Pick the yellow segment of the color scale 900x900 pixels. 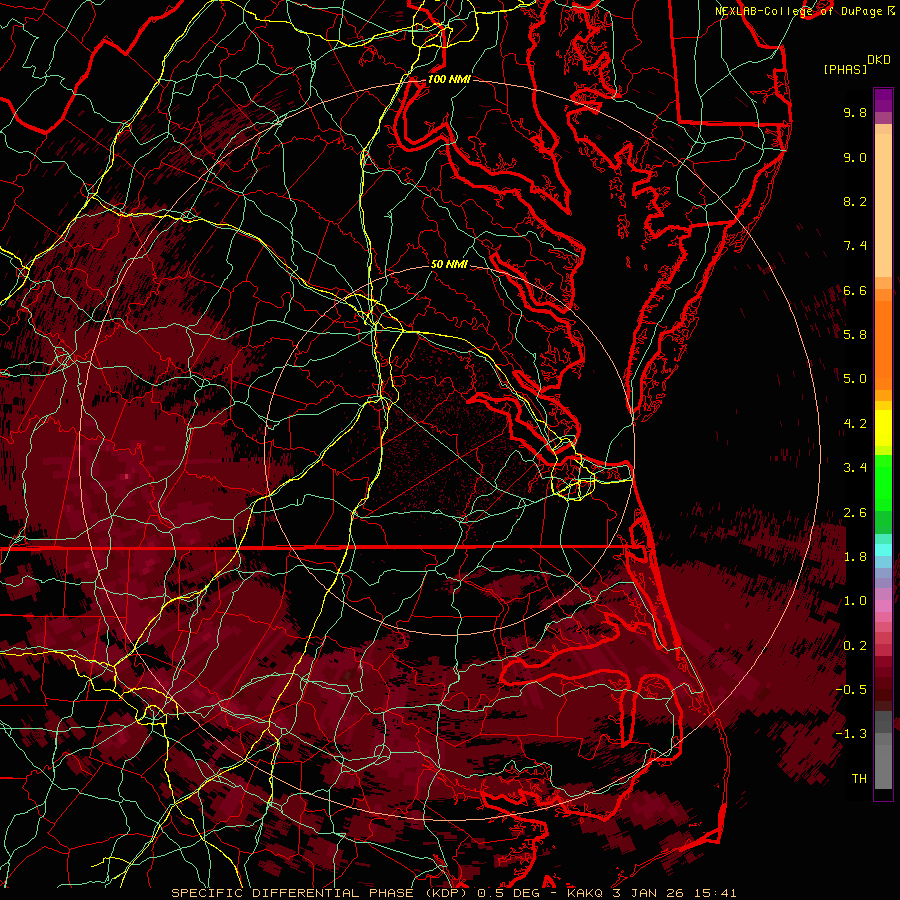click(883, 428)
